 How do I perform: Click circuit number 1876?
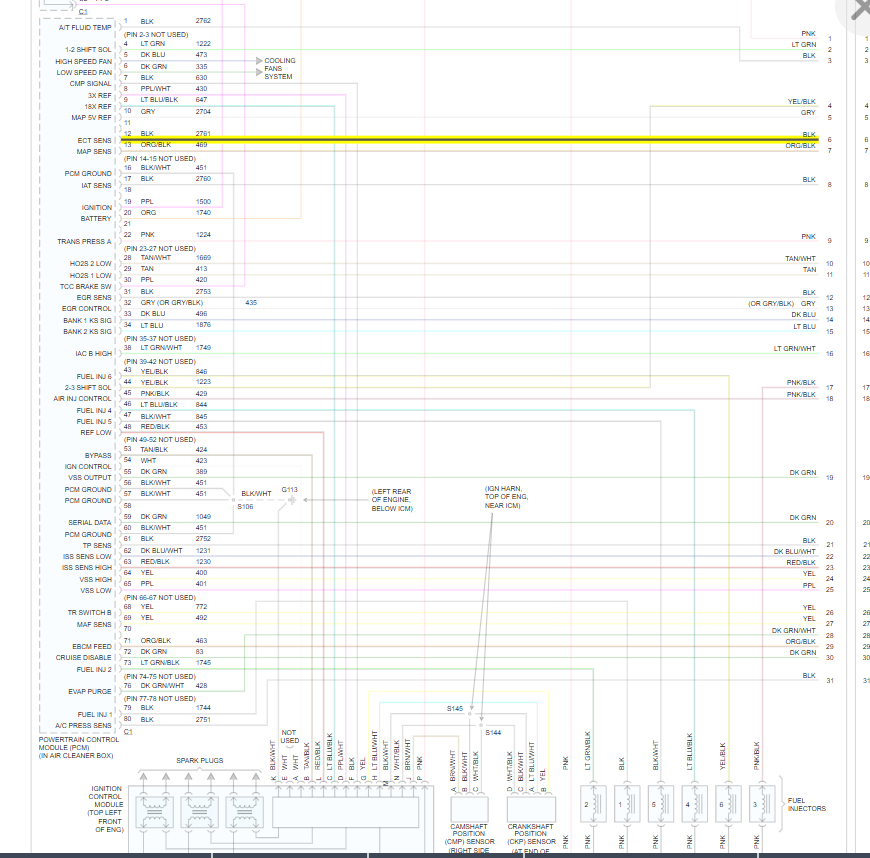(203, 325)
